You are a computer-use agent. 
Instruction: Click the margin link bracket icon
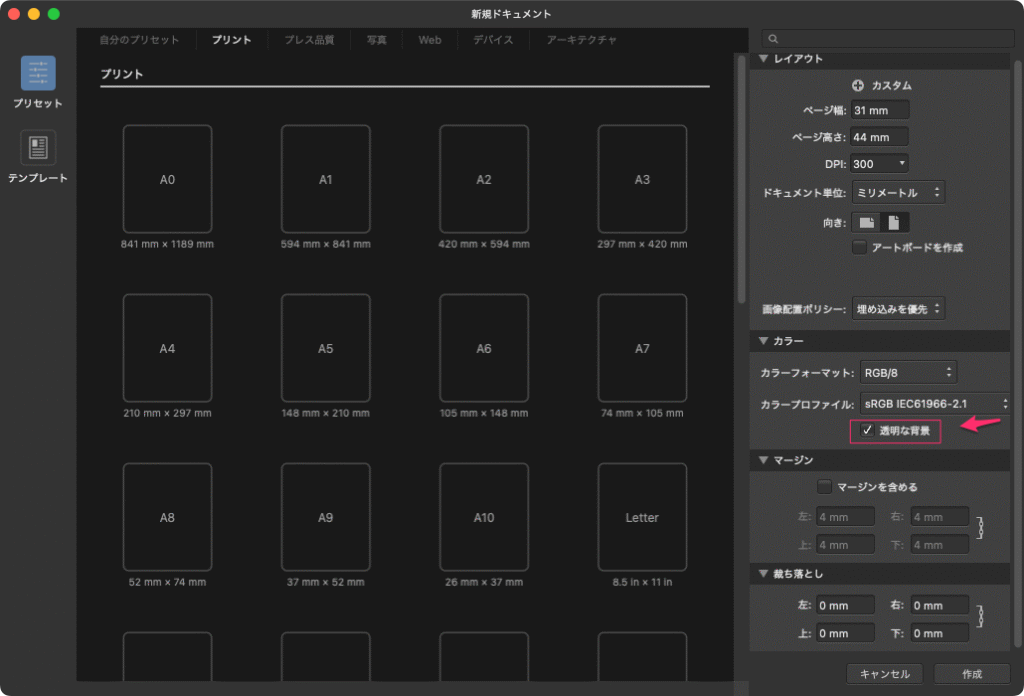(x=981, y=529)
